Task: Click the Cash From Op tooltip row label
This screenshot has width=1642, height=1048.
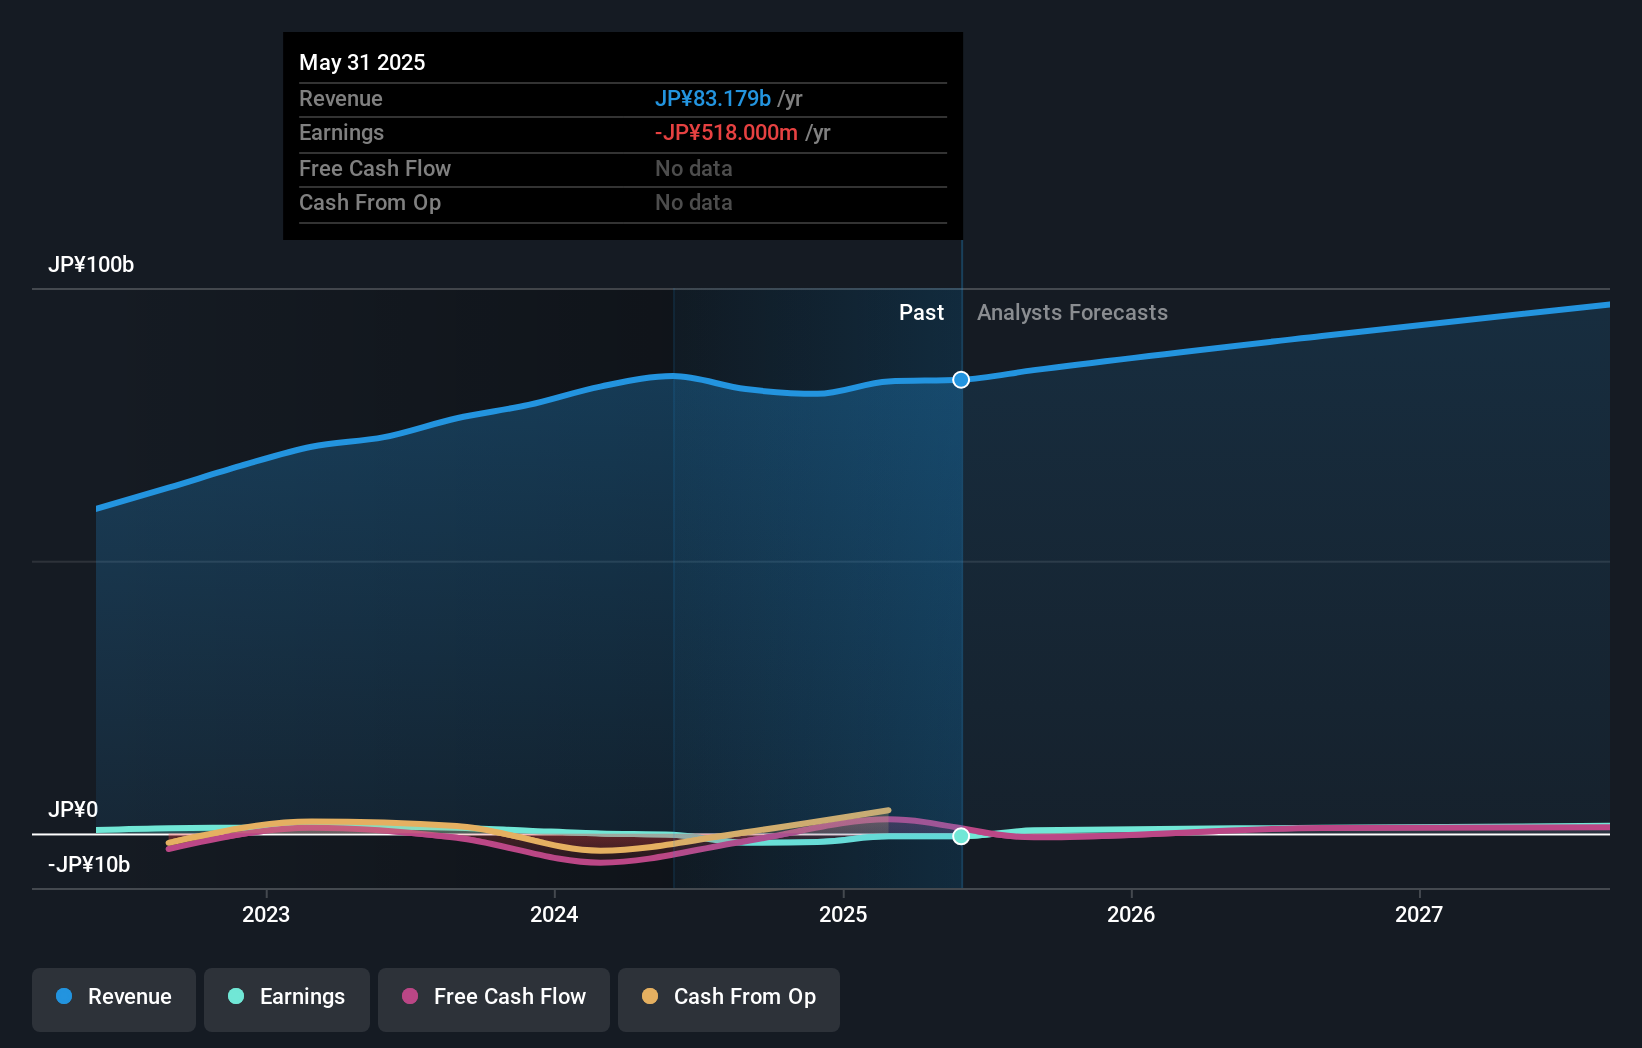Action: point(370,203)
